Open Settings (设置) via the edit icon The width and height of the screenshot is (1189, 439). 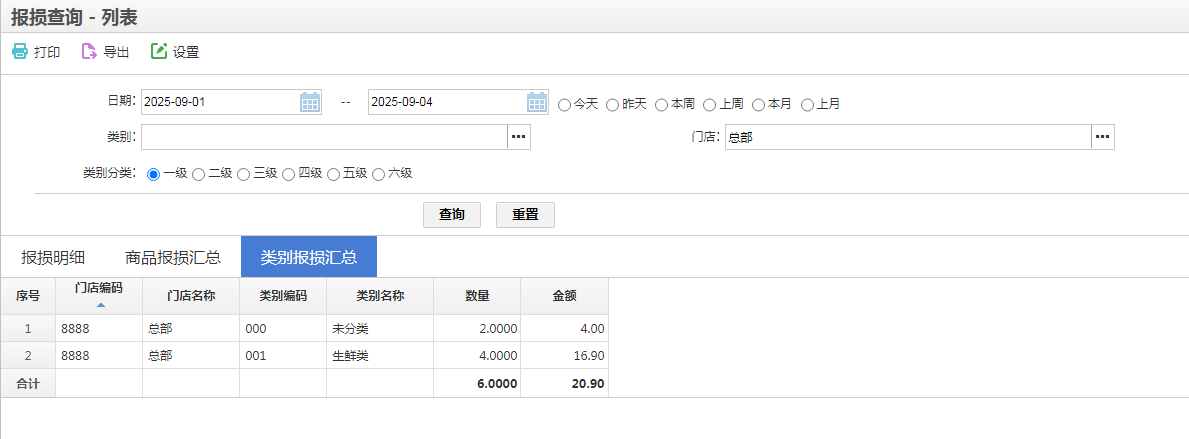[x=158, y=52]
